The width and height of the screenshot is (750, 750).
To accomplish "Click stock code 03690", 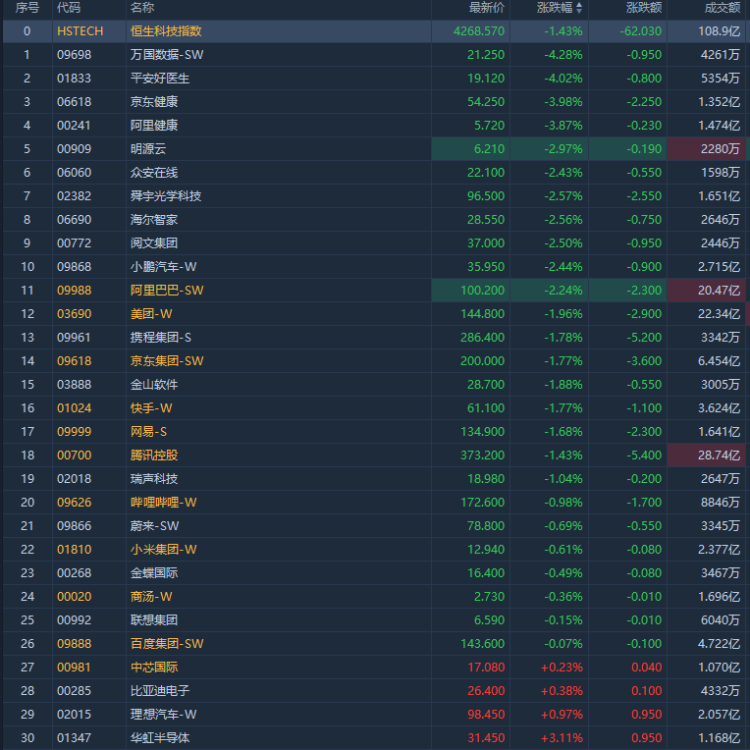I will 74,314.
